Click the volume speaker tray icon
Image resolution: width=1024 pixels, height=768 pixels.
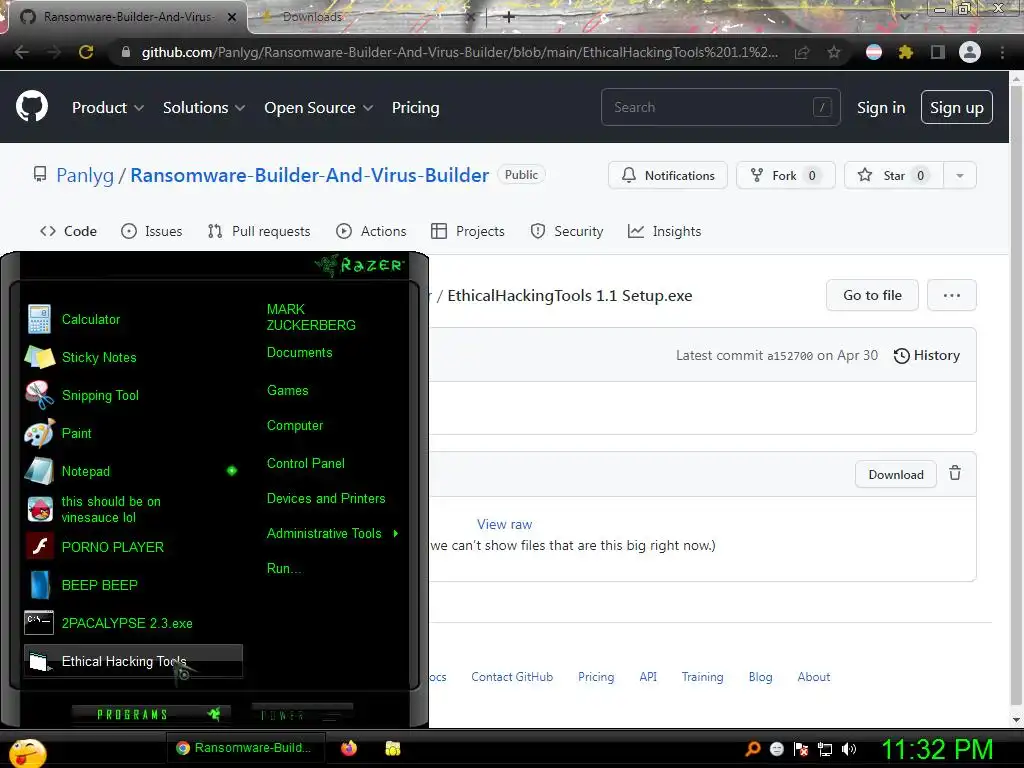pos(849,749)
